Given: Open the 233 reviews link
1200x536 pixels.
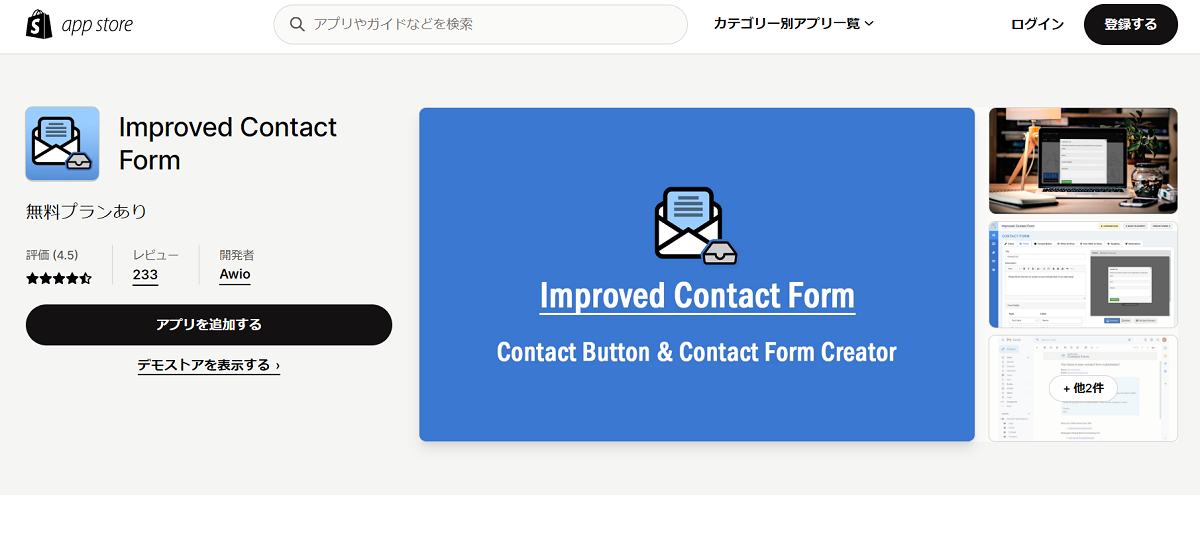Looking at the screenshot, I should point(145,275).
